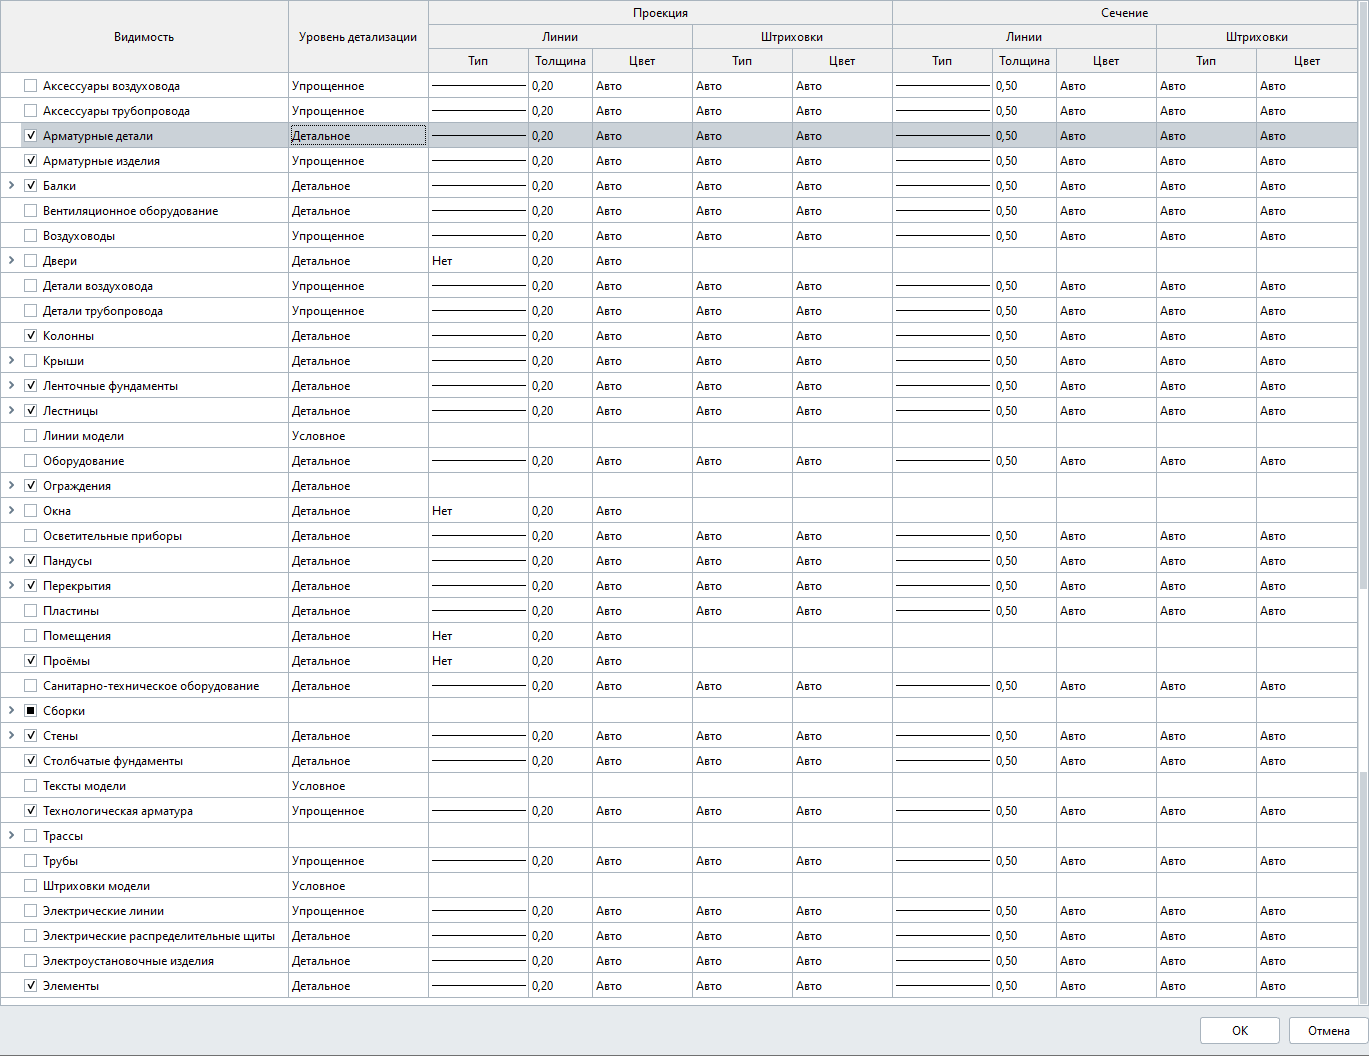Click the OK button

pyautogui.click(x=1240, y=1031)
